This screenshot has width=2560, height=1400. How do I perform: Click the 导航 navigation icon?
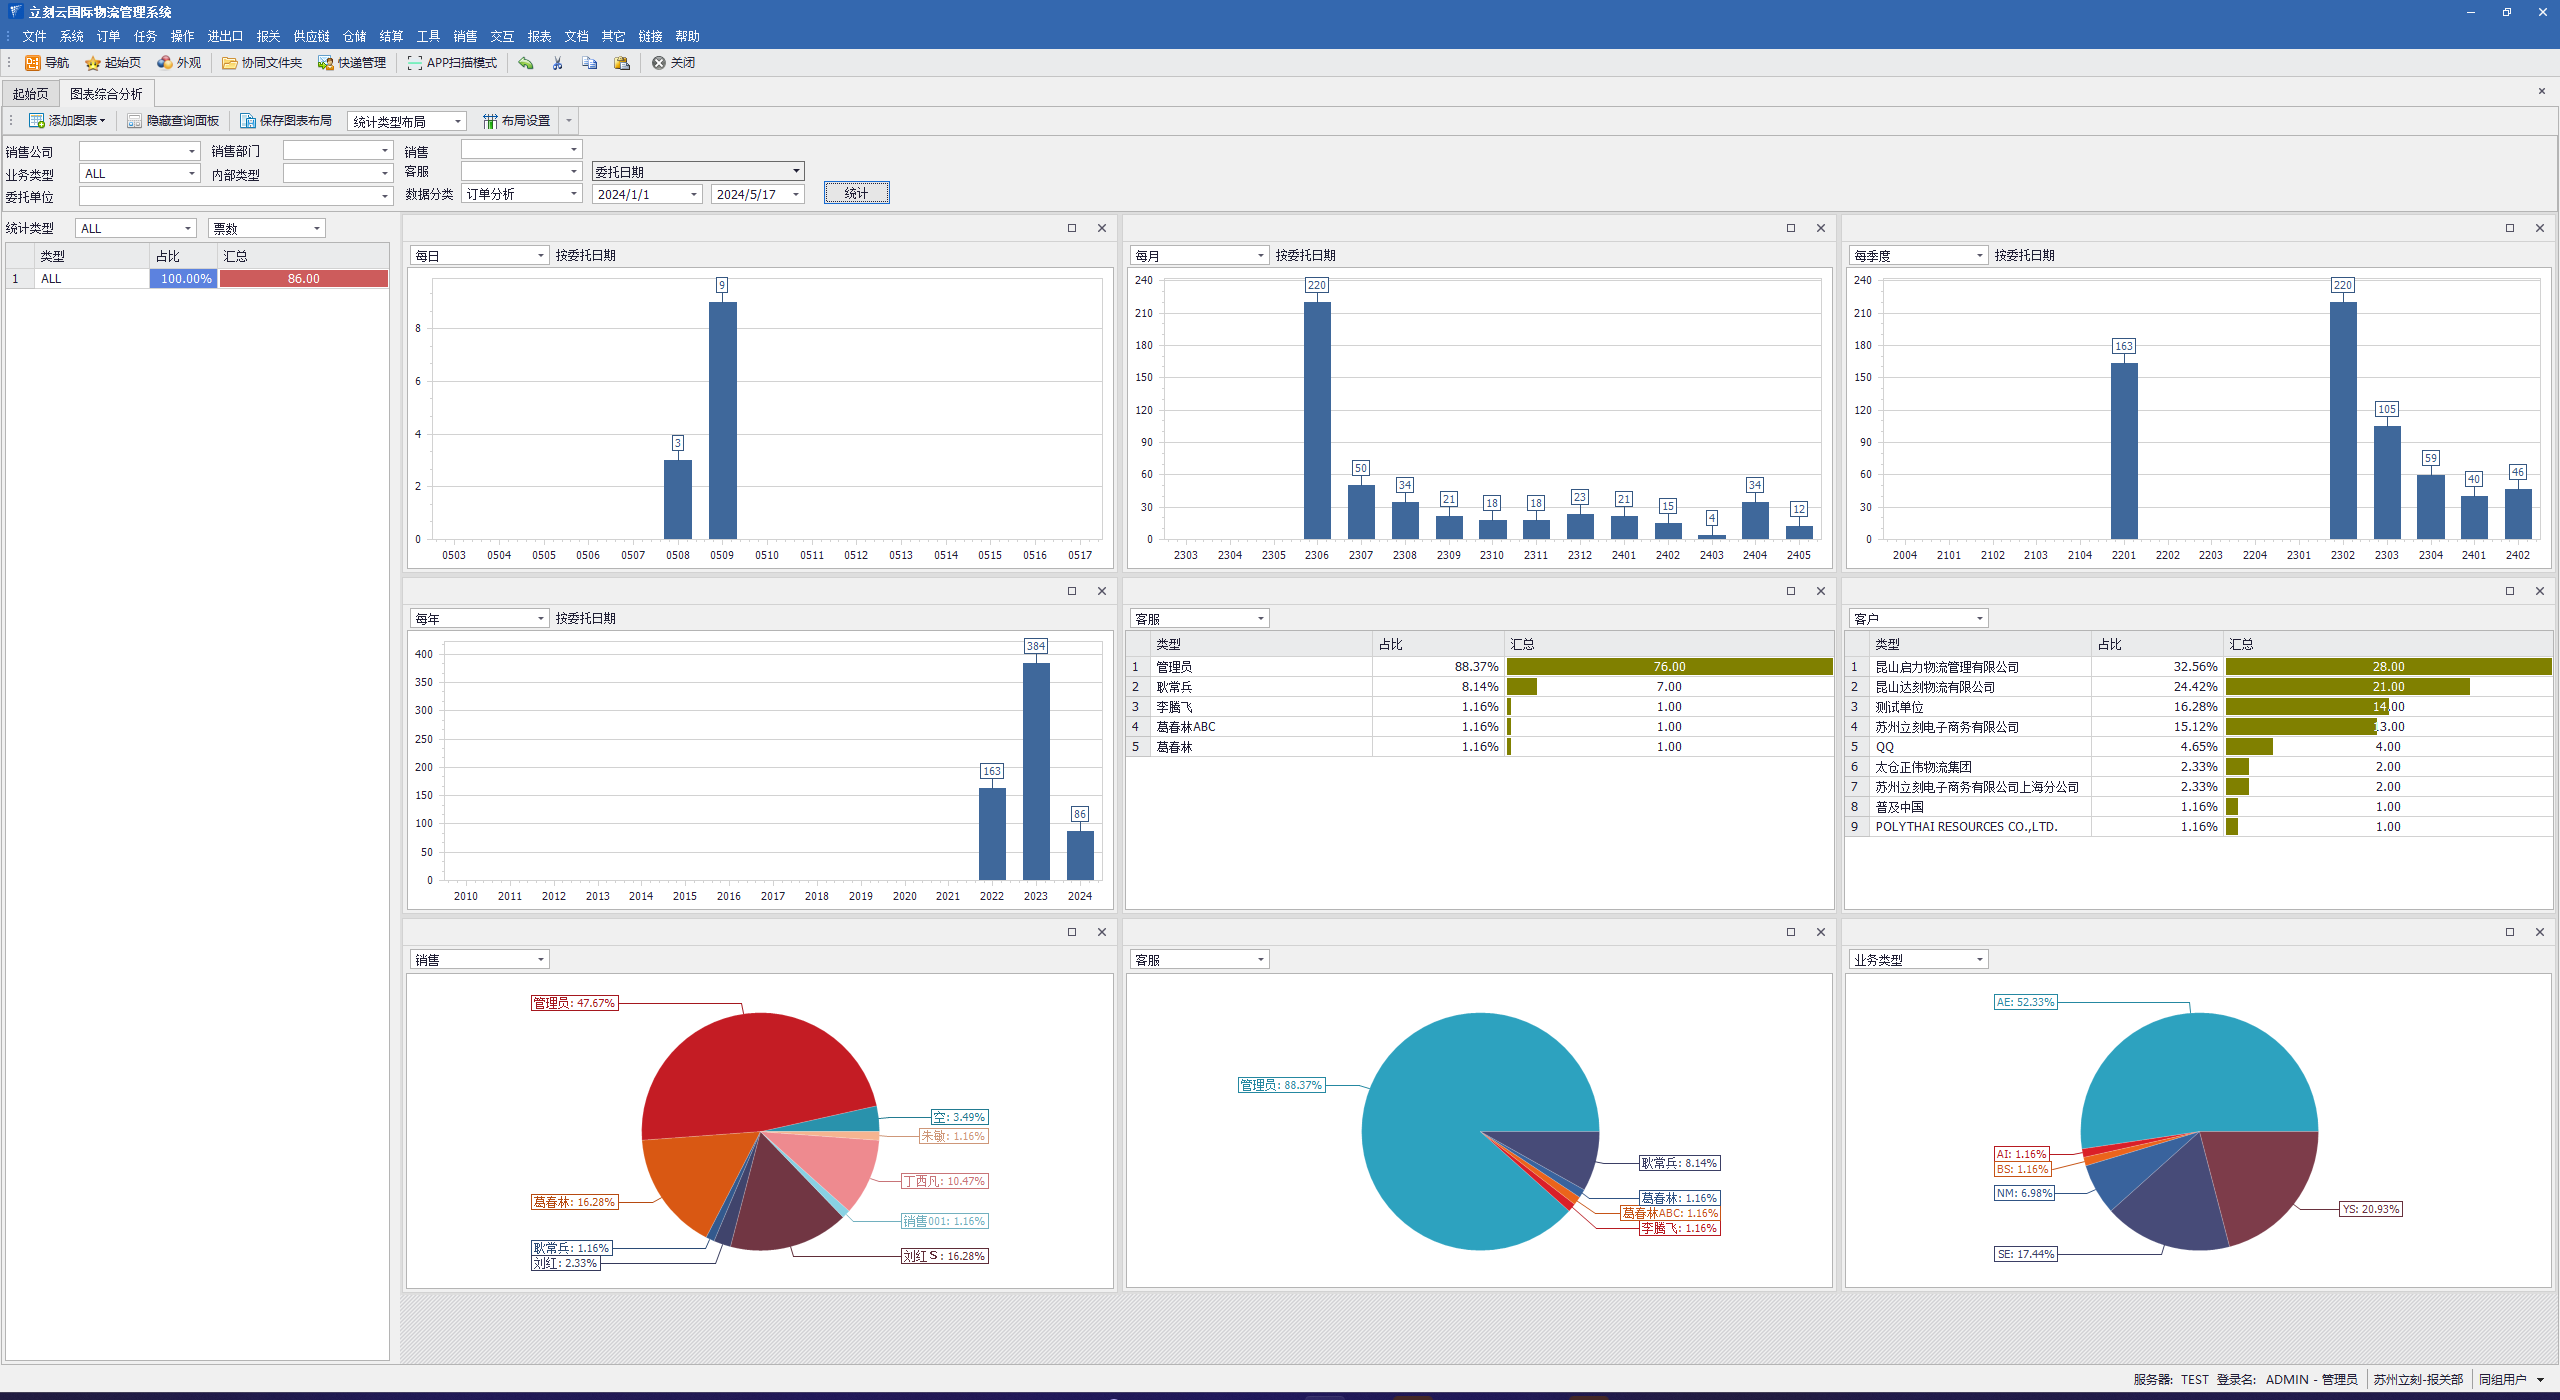[x=33, y=63]
